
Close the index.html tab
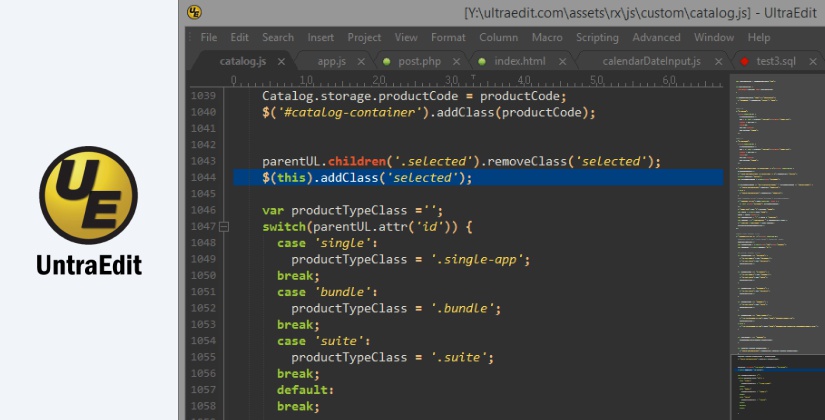[x=562, y=61]
